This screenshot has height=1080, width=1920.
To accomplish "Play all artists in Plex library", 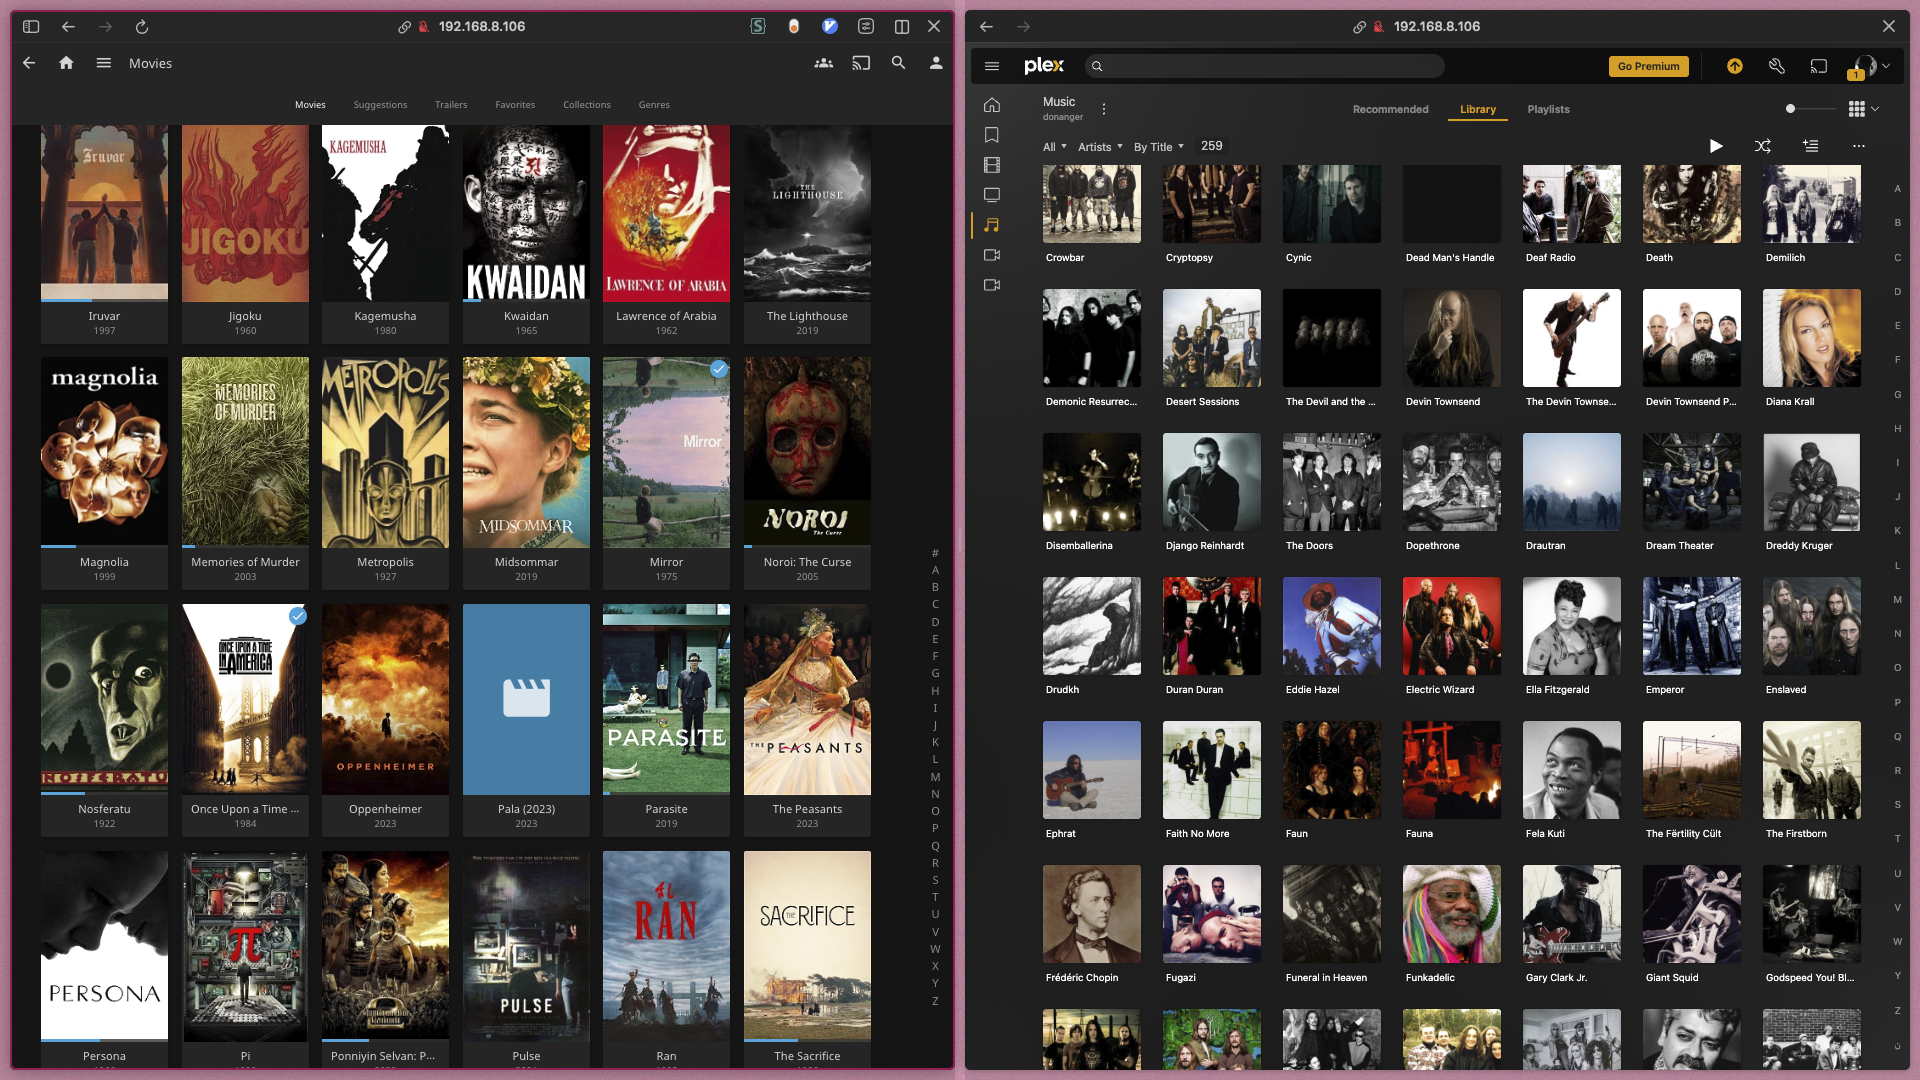I will [x=1716, y=146].
